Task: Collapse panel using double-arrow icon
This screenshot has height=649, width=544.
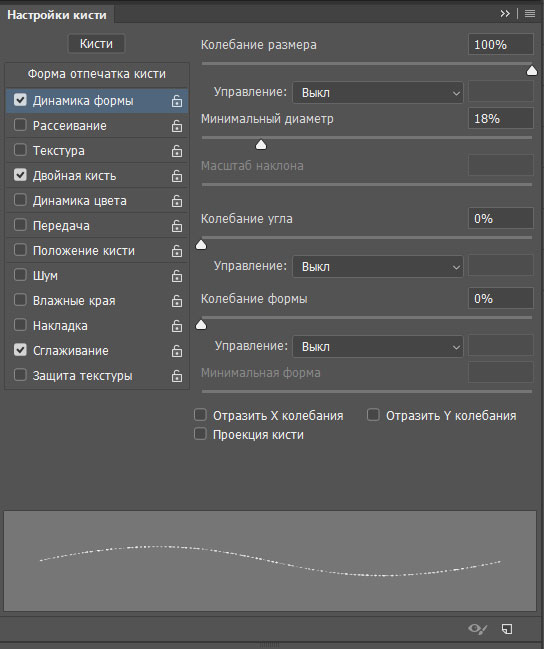Action: [x=505, y=14]
